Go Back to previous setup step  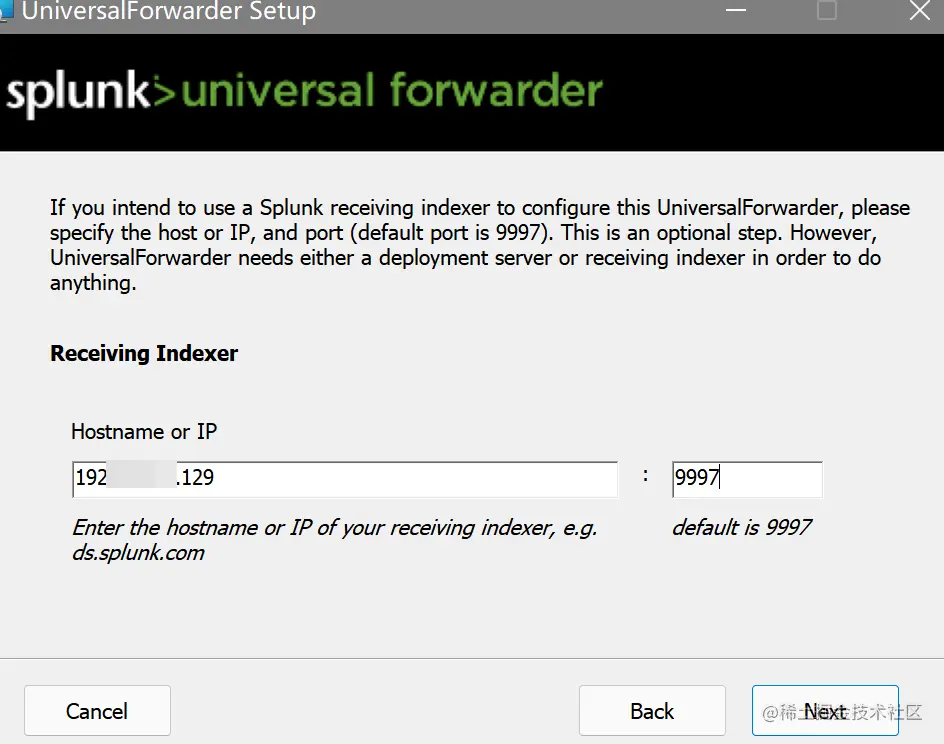(x=652, y=710)
